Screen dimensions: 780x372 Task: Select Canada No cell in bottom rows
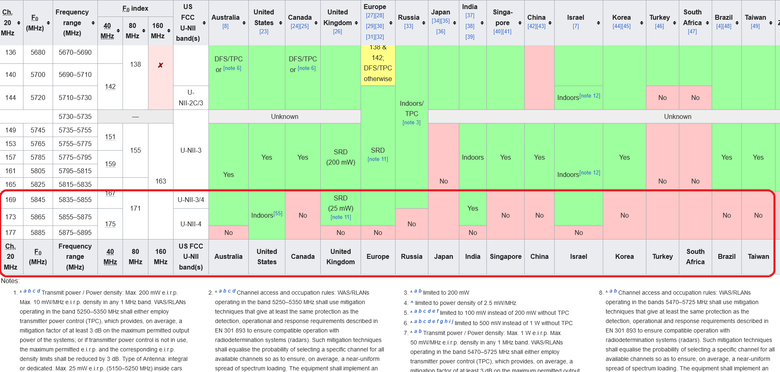302,216
